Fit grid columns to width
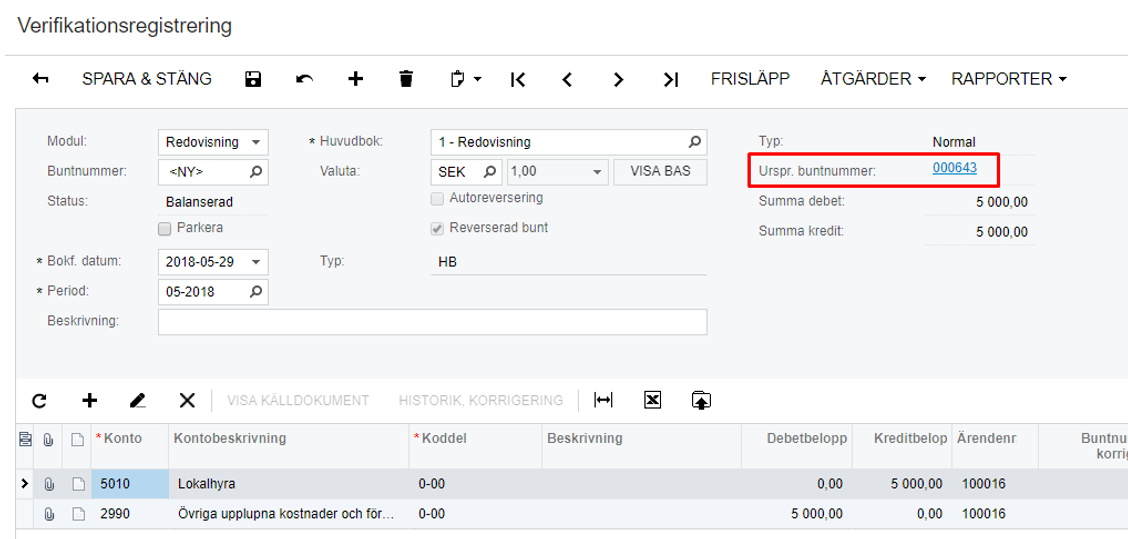This screenshot has height=539, width=1128. point(603,401)
